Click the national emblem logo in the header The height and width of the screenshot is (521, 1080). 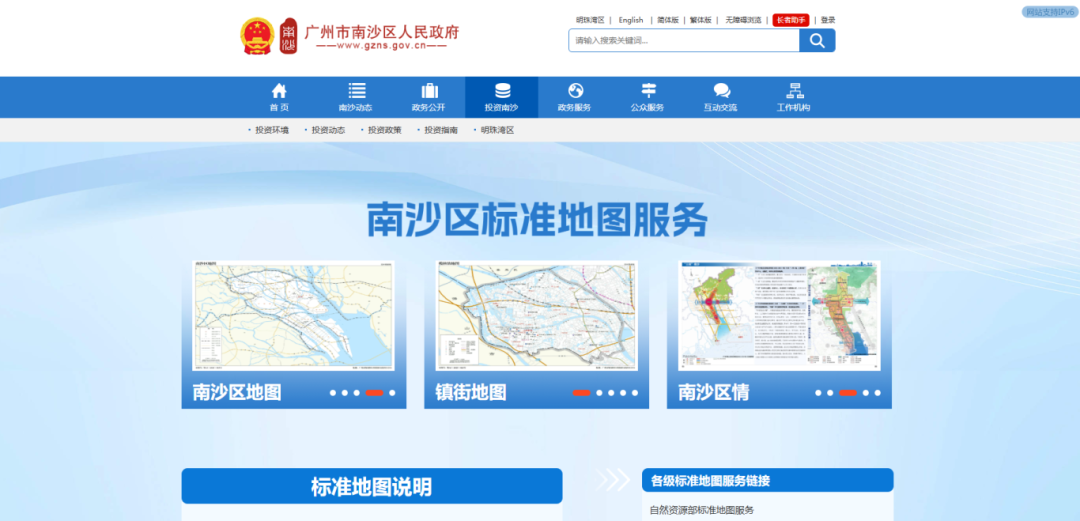click(257, 37)
